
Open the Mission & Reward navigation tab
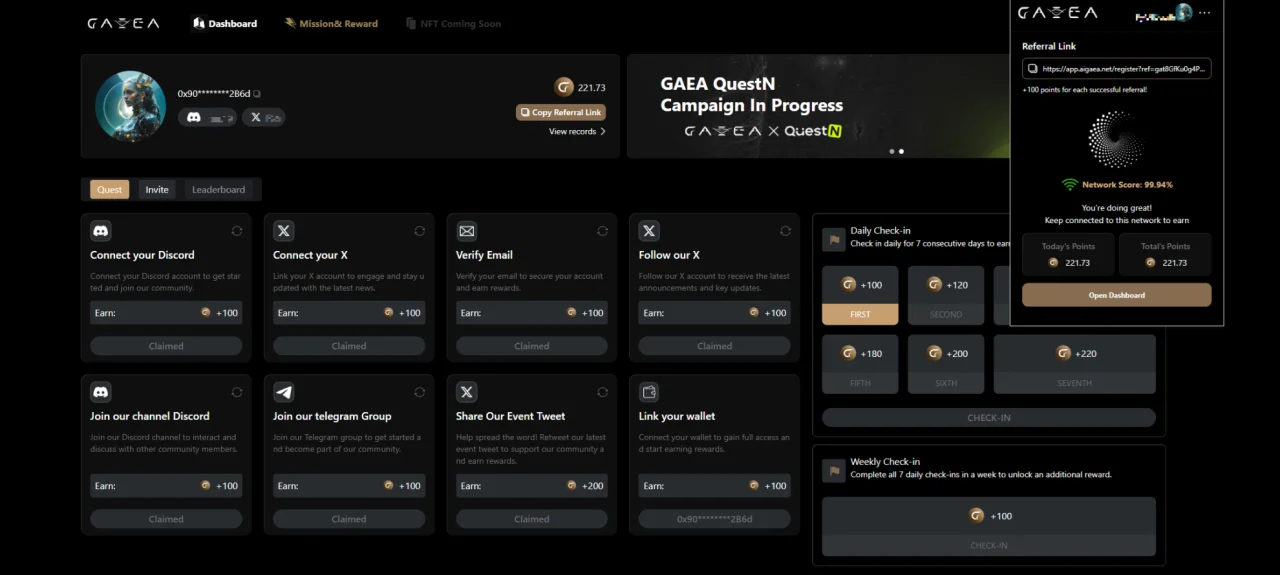point(331,23)
